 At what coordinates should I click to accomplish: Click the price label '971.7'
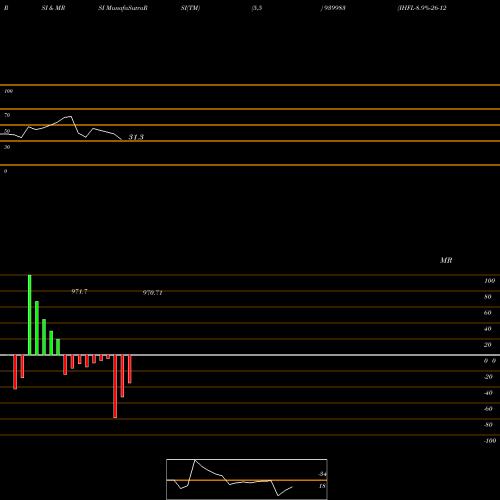coord(79,292)
